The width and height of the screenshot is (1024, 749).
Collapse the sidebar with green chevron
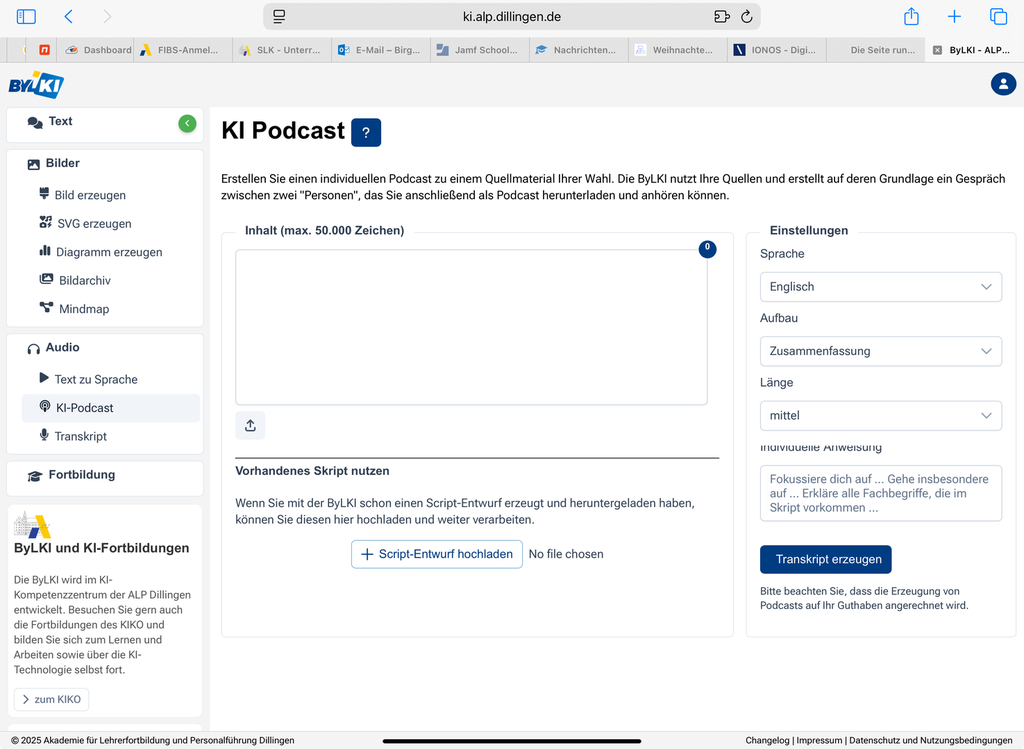(x=187, y=123)
